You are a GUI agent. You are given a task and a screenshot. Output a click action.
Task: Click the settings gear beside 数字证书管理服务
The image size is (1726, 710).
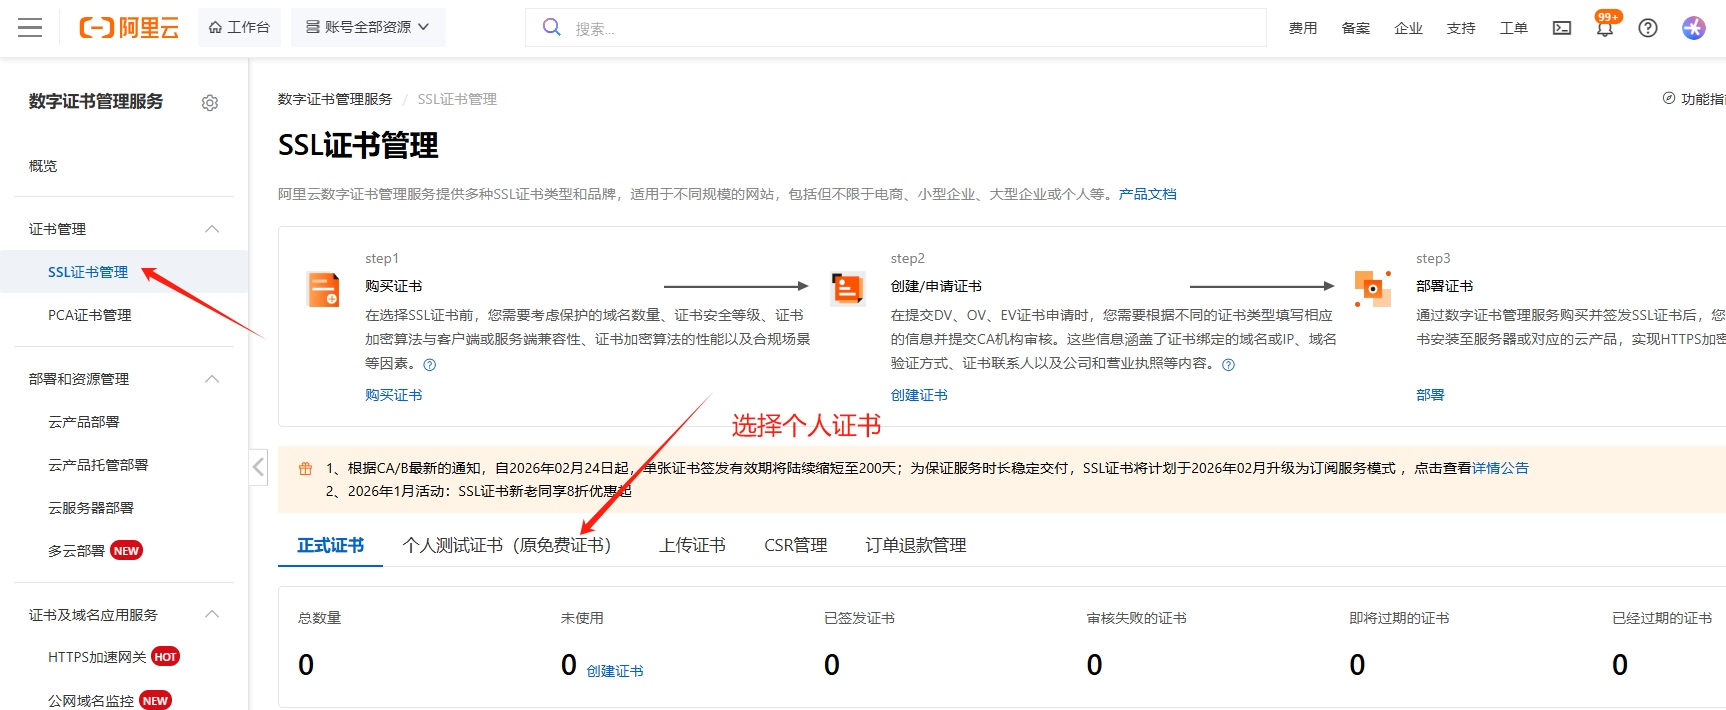(x=210, y=103)
